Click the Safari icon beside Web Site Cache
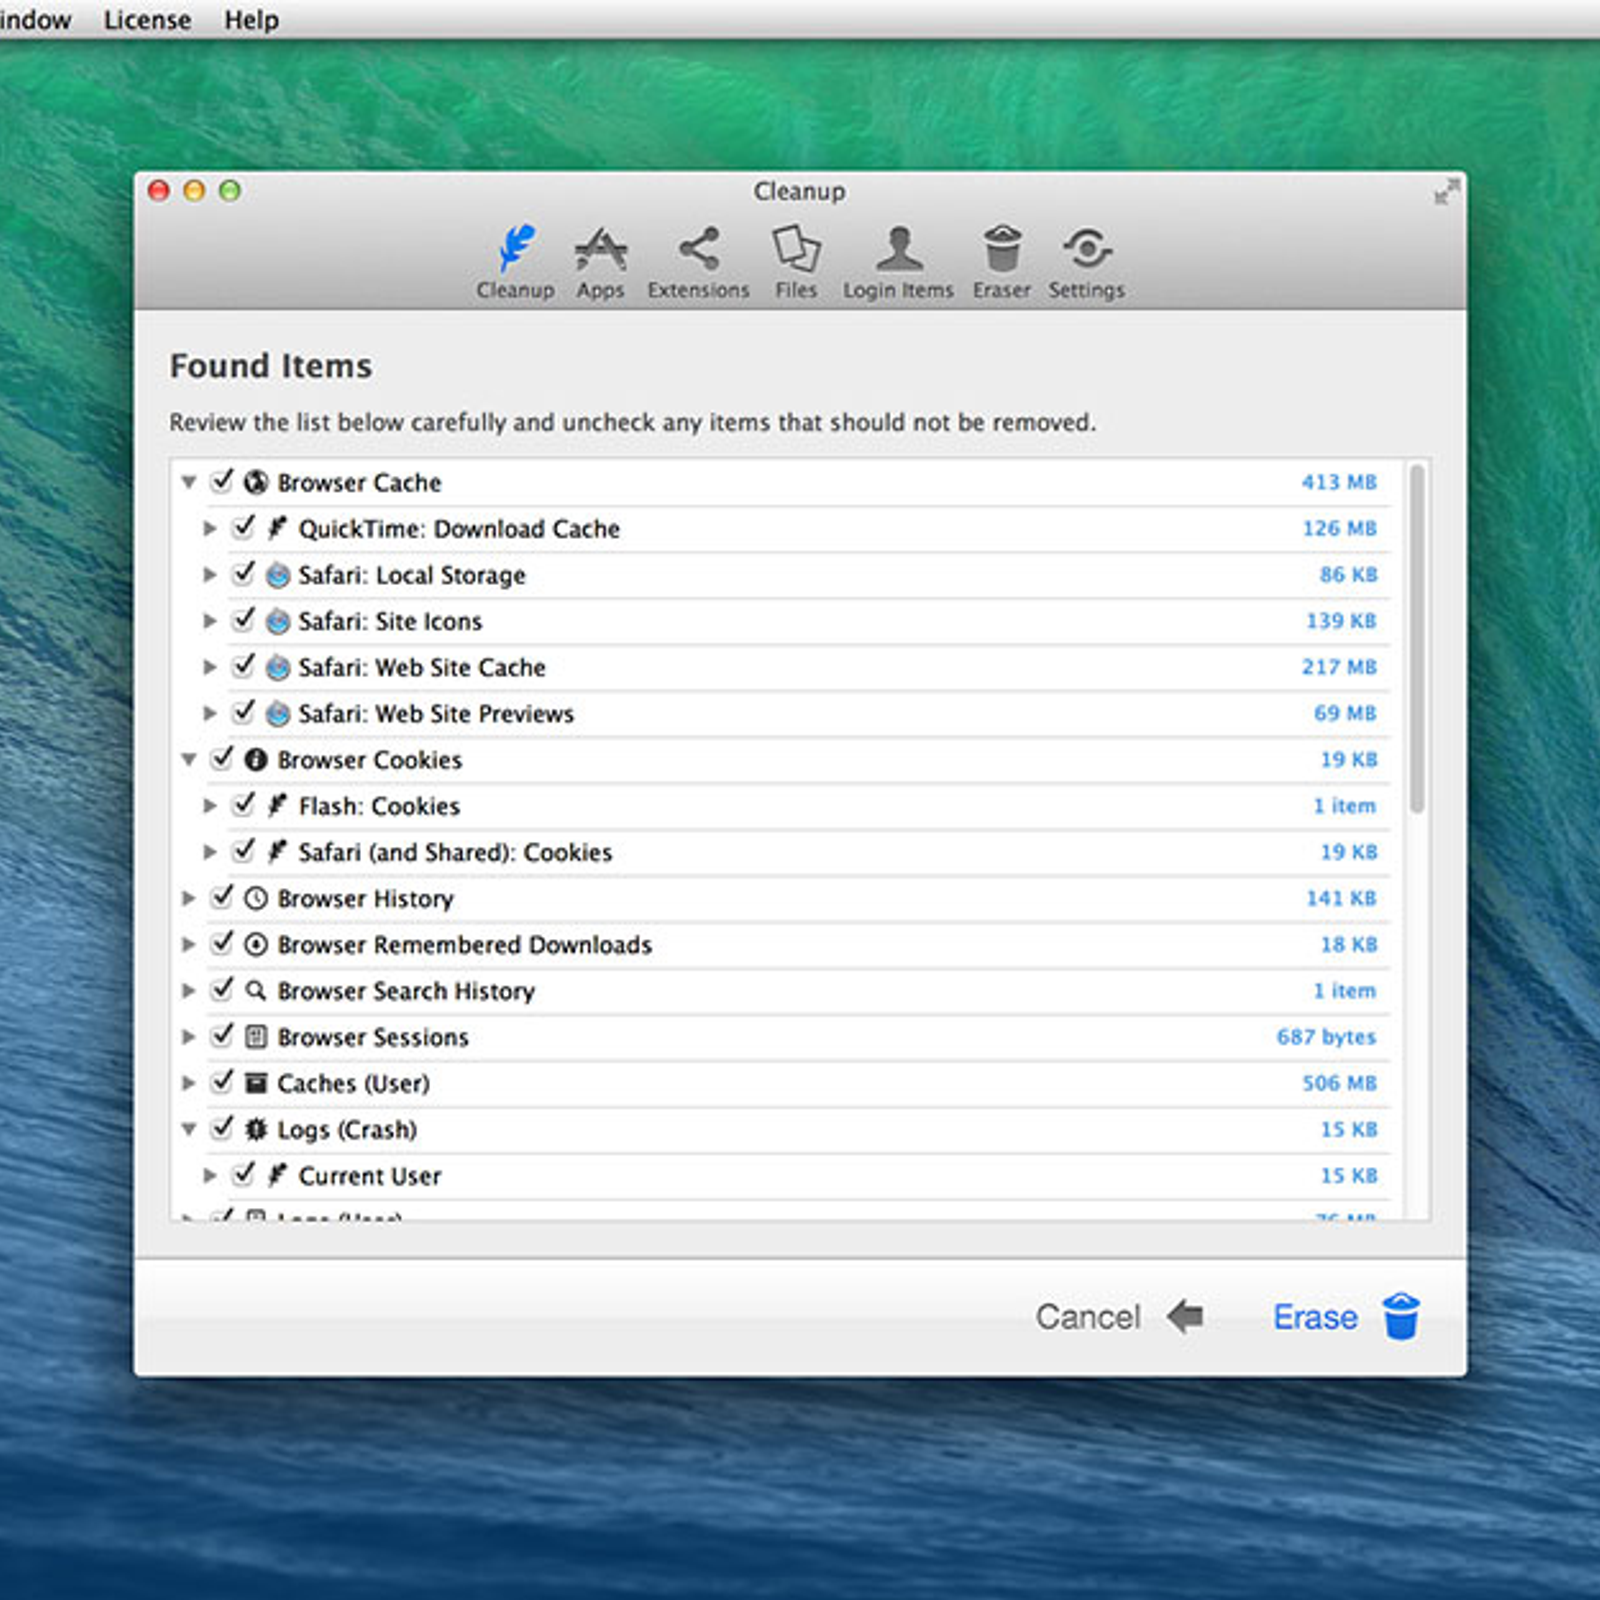The image size is (1600, 1600). click(278, 667)
